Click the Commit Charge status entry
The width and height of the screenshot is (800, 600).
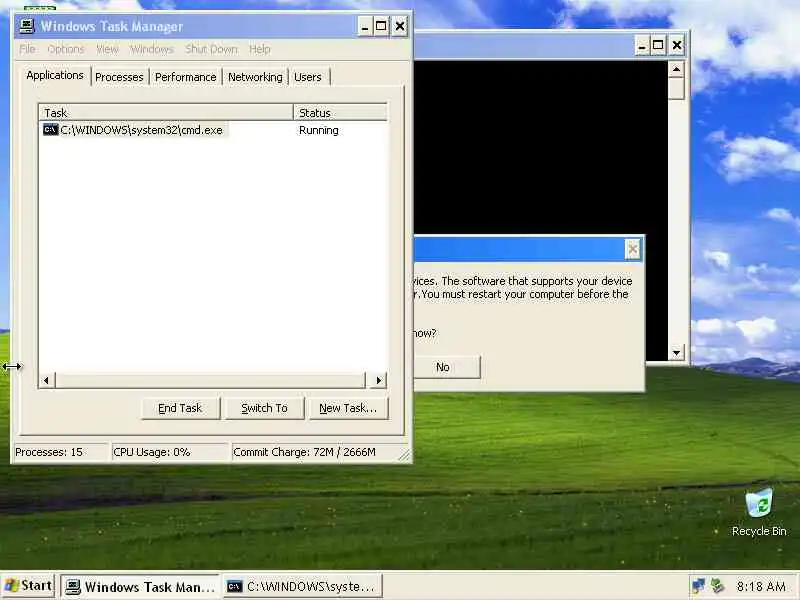click(x=315, y=452)
